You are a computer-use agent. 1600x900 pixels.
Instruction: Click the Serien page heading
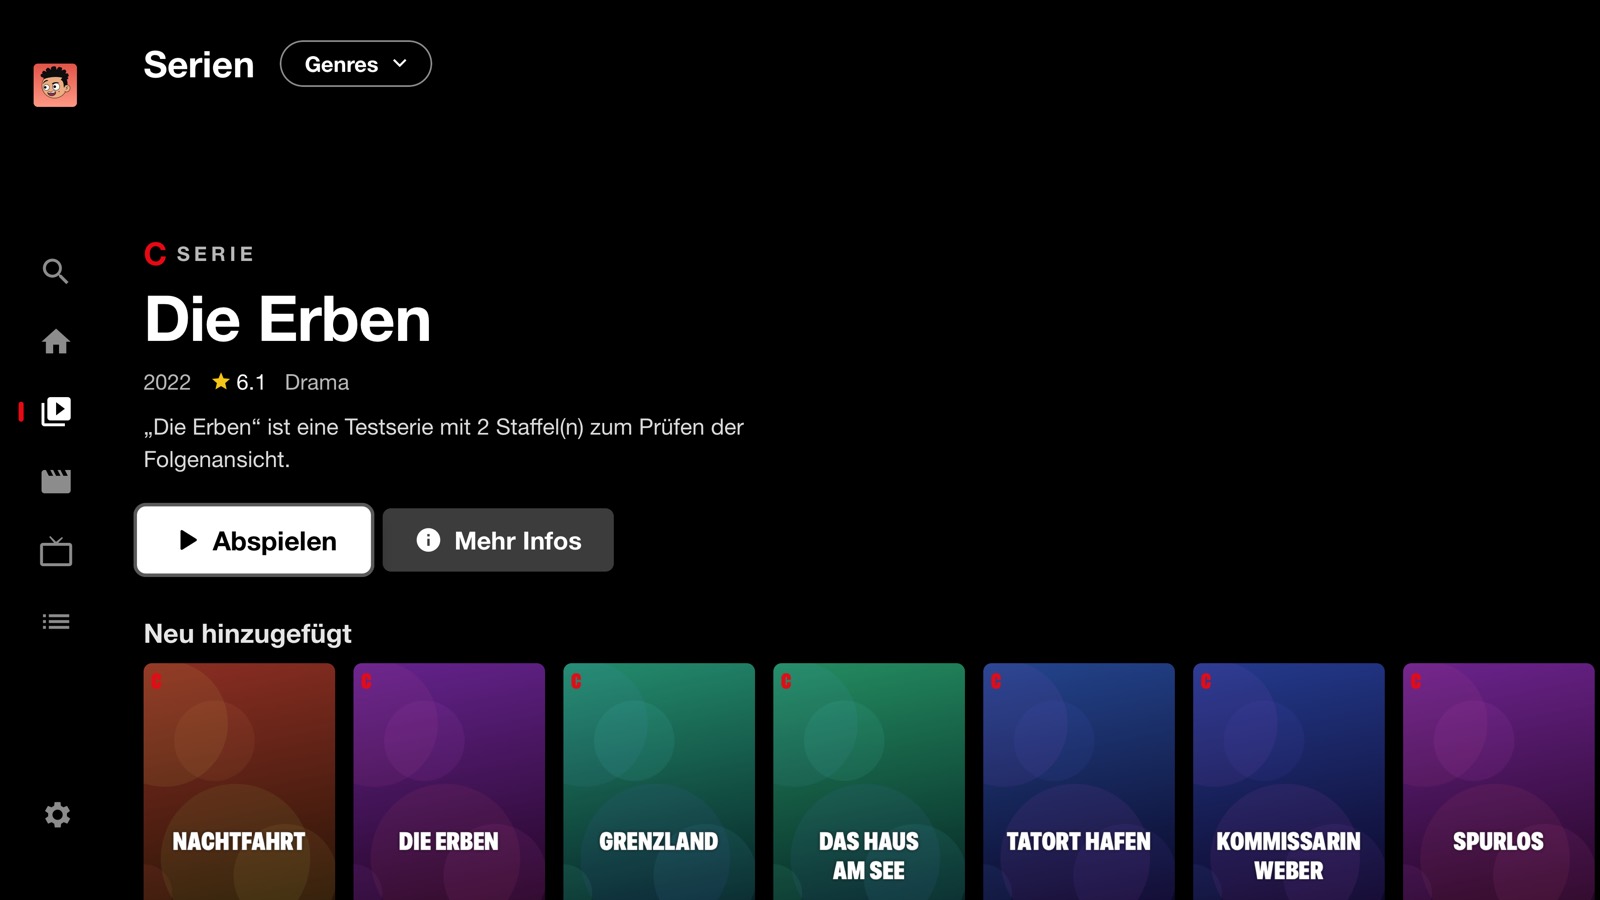pyautogui.click(x=199, y=65)
